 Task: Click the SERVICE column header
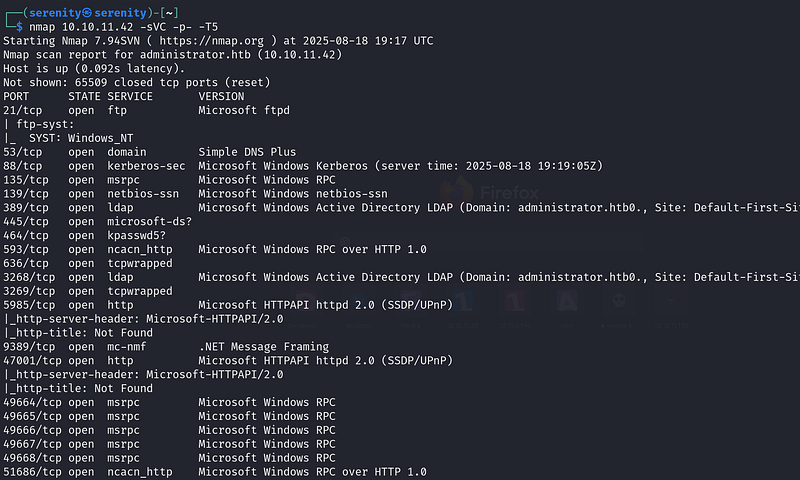pos(130,96)
